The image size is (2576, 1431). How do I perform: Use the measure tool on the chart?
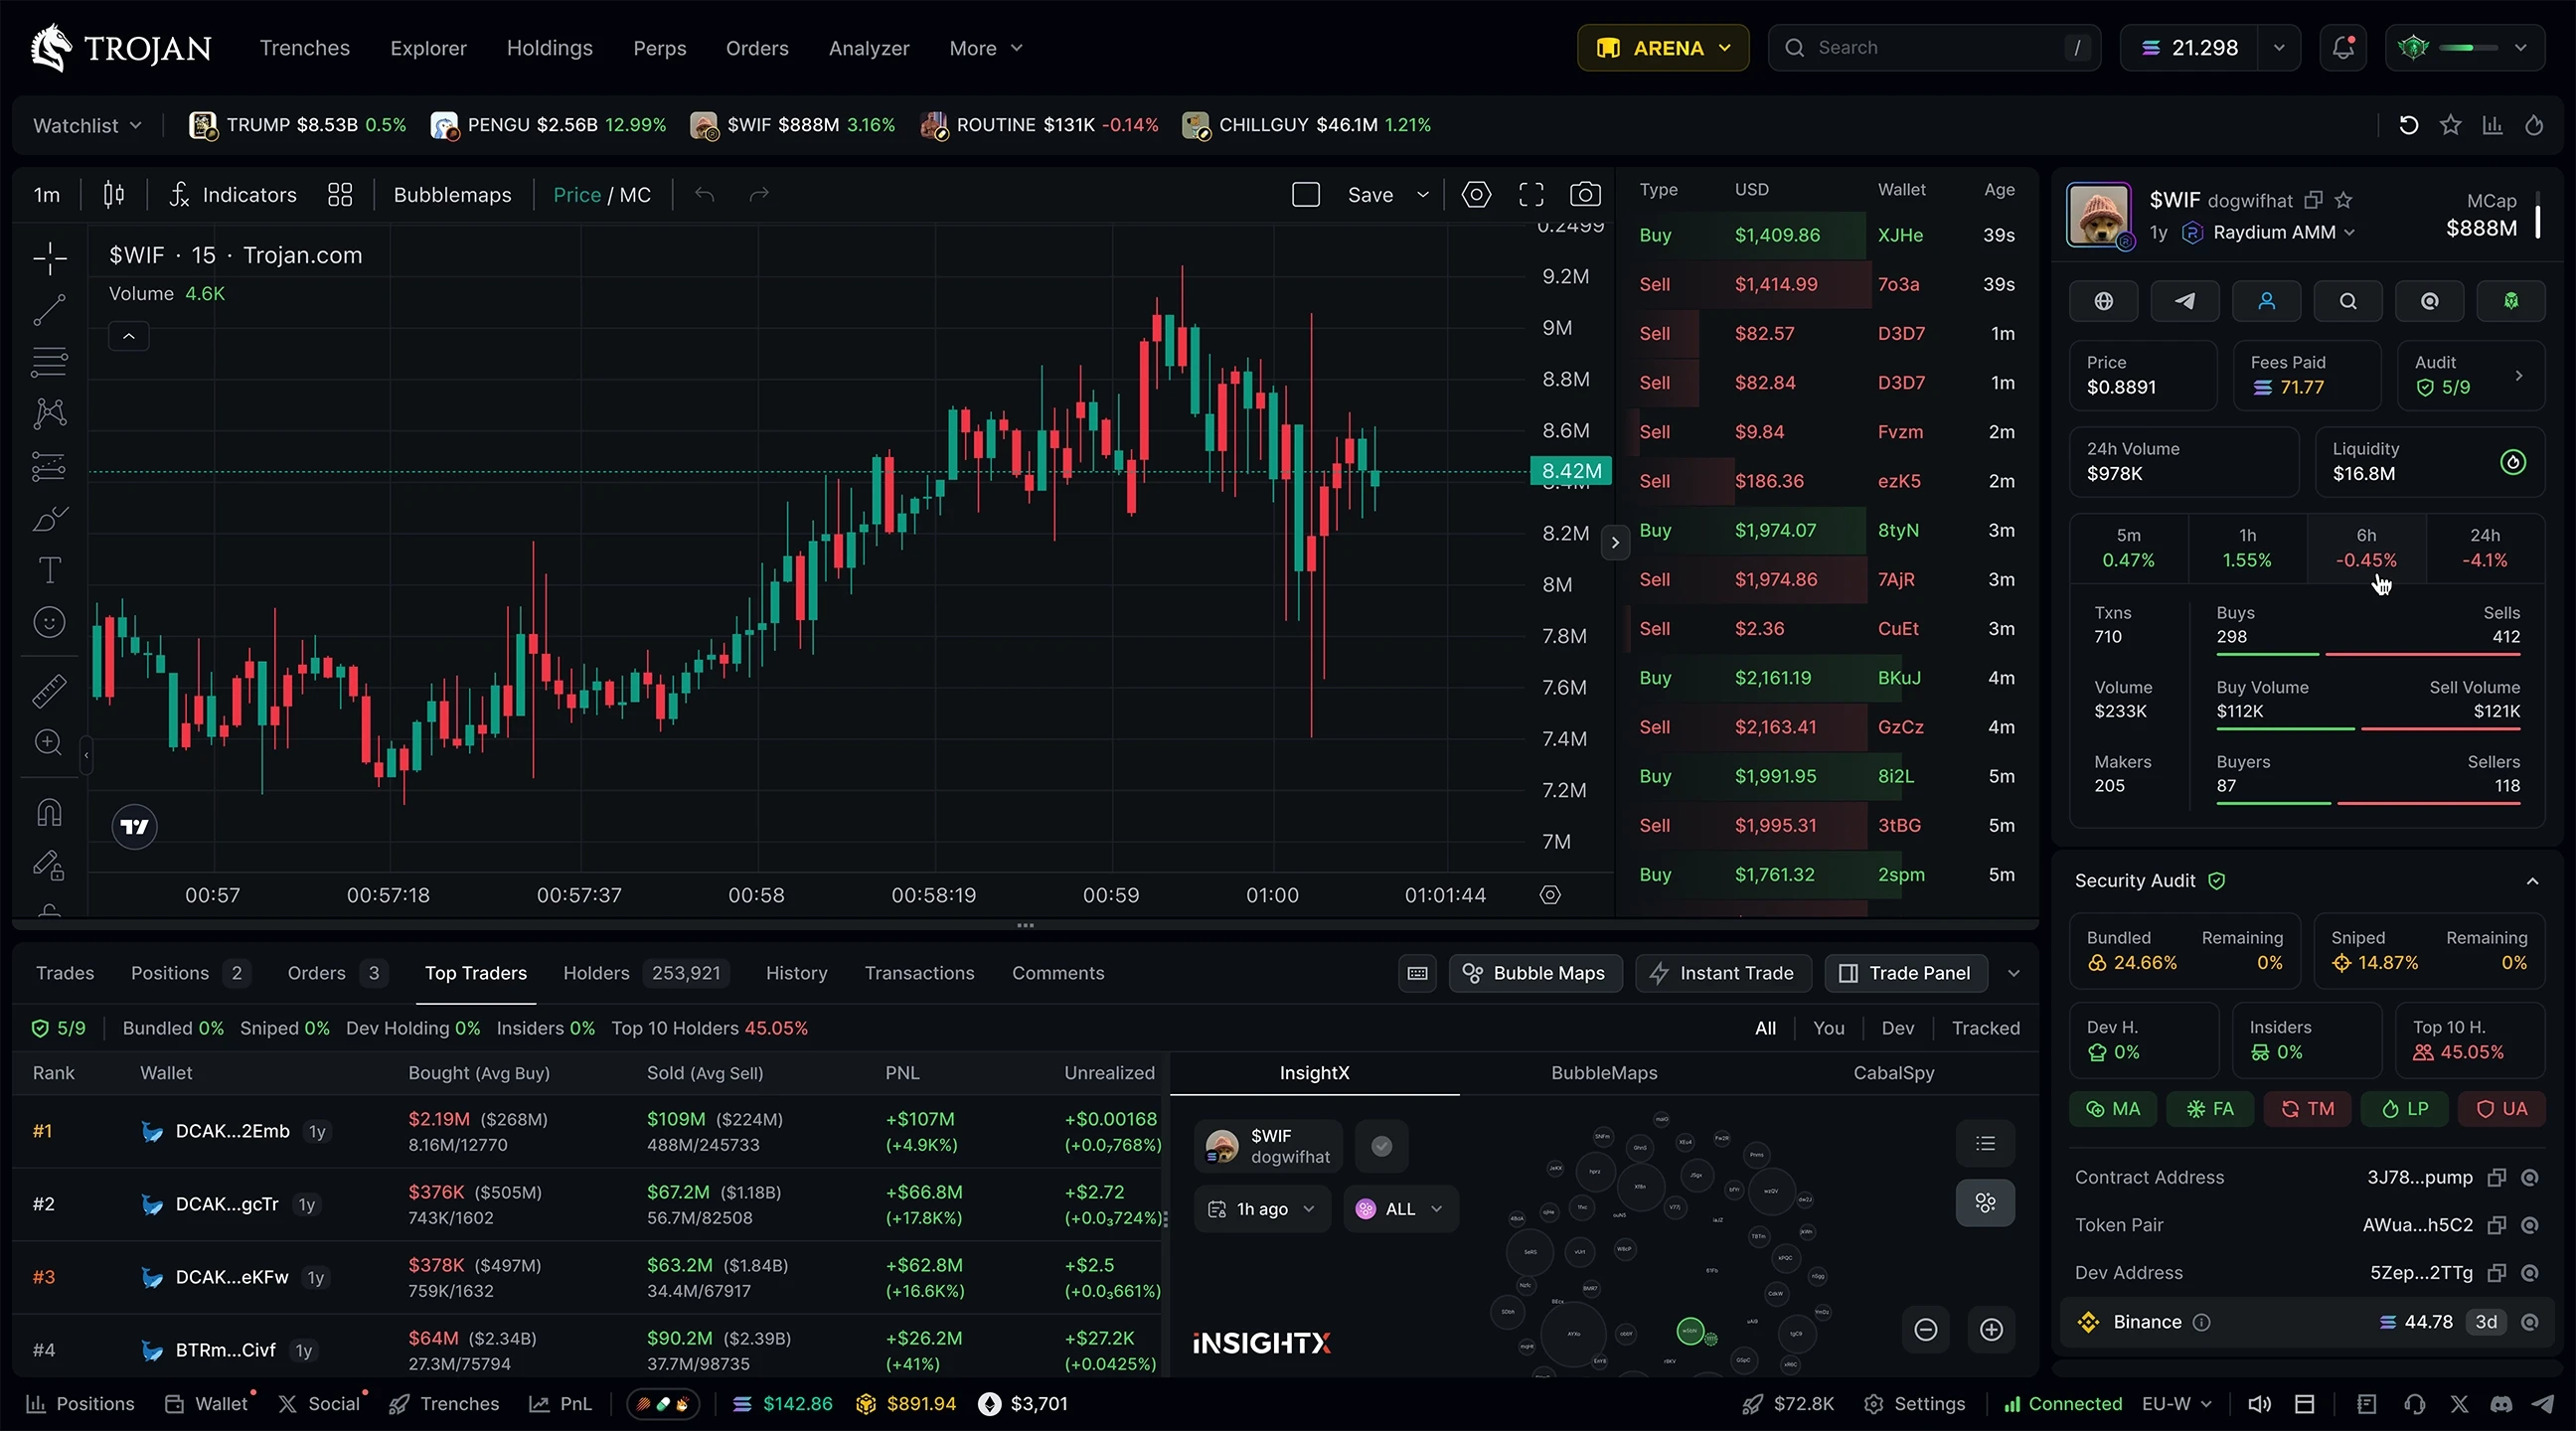[x=48, y=690]
